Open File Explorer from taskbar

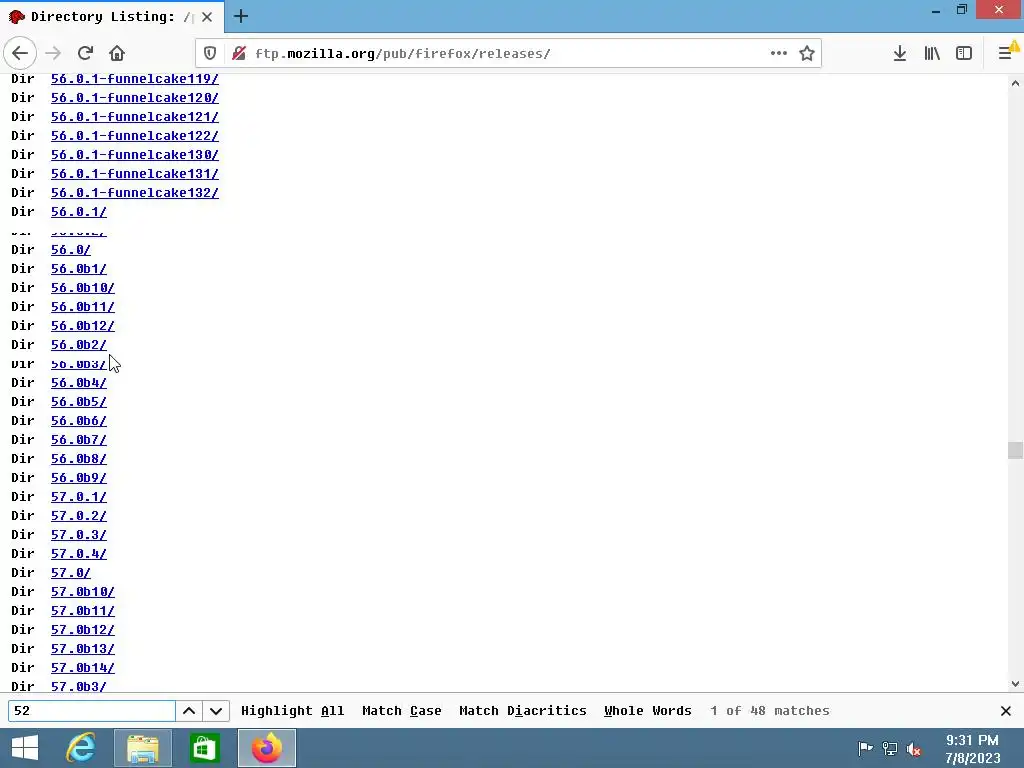[143, 748]
